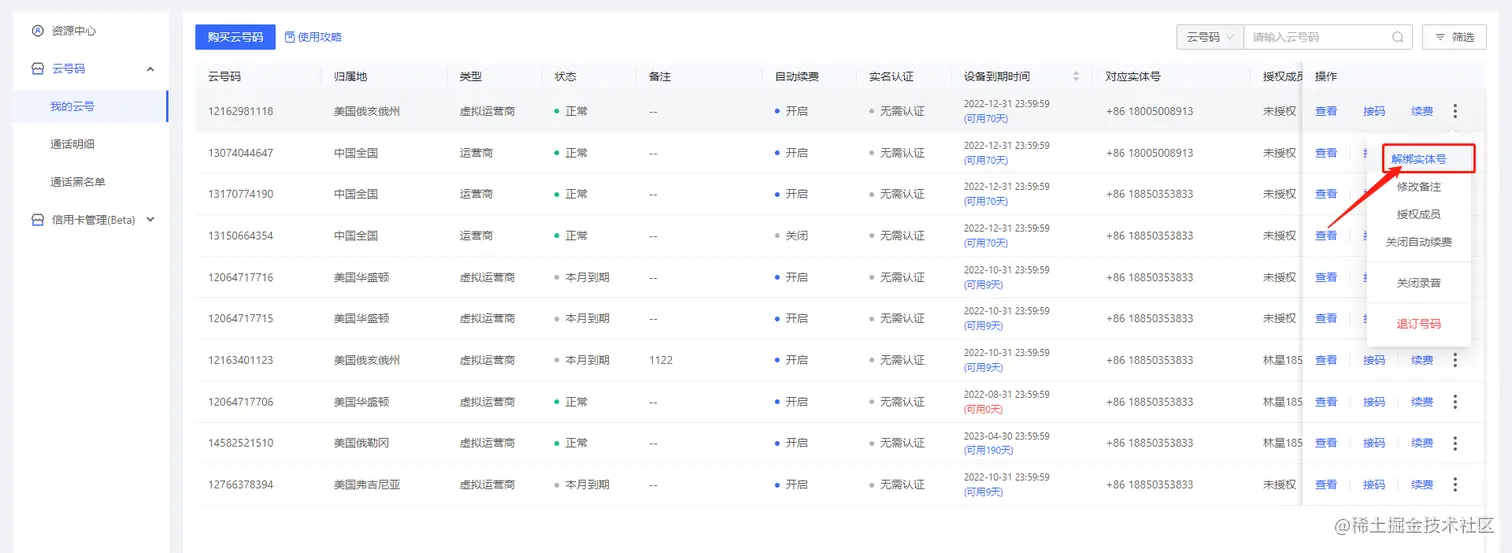Click the magnifier search icon
Image resolution: width=1512 pixels, height=553 pixels.
(x=1398, y=37)
